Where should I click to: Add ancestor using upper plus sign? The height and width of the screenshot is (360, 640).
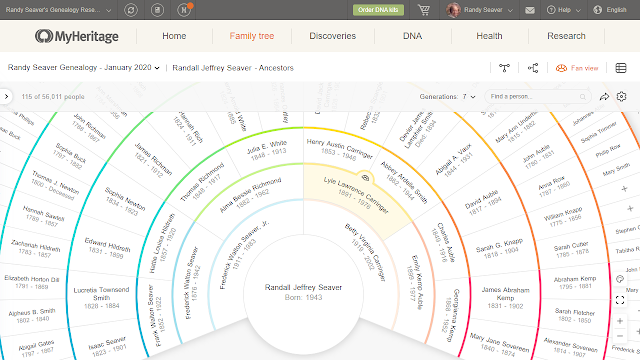tap(624, 189)
